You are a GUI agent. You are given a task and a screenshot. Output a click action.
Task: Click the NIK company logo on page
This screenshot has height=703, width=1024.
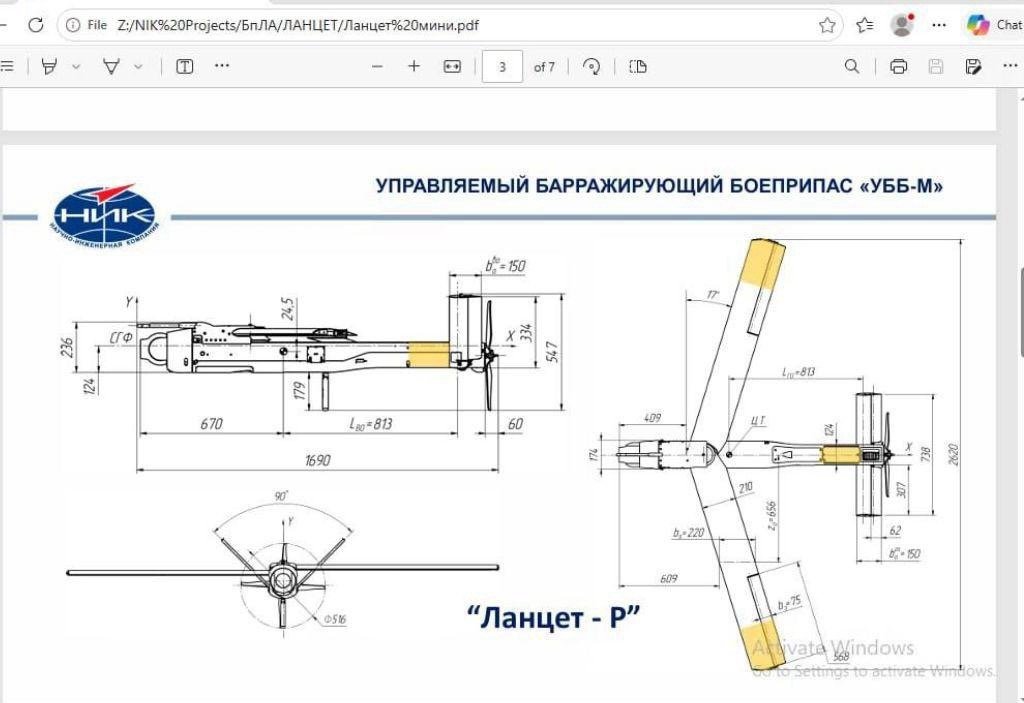point(105,216)
